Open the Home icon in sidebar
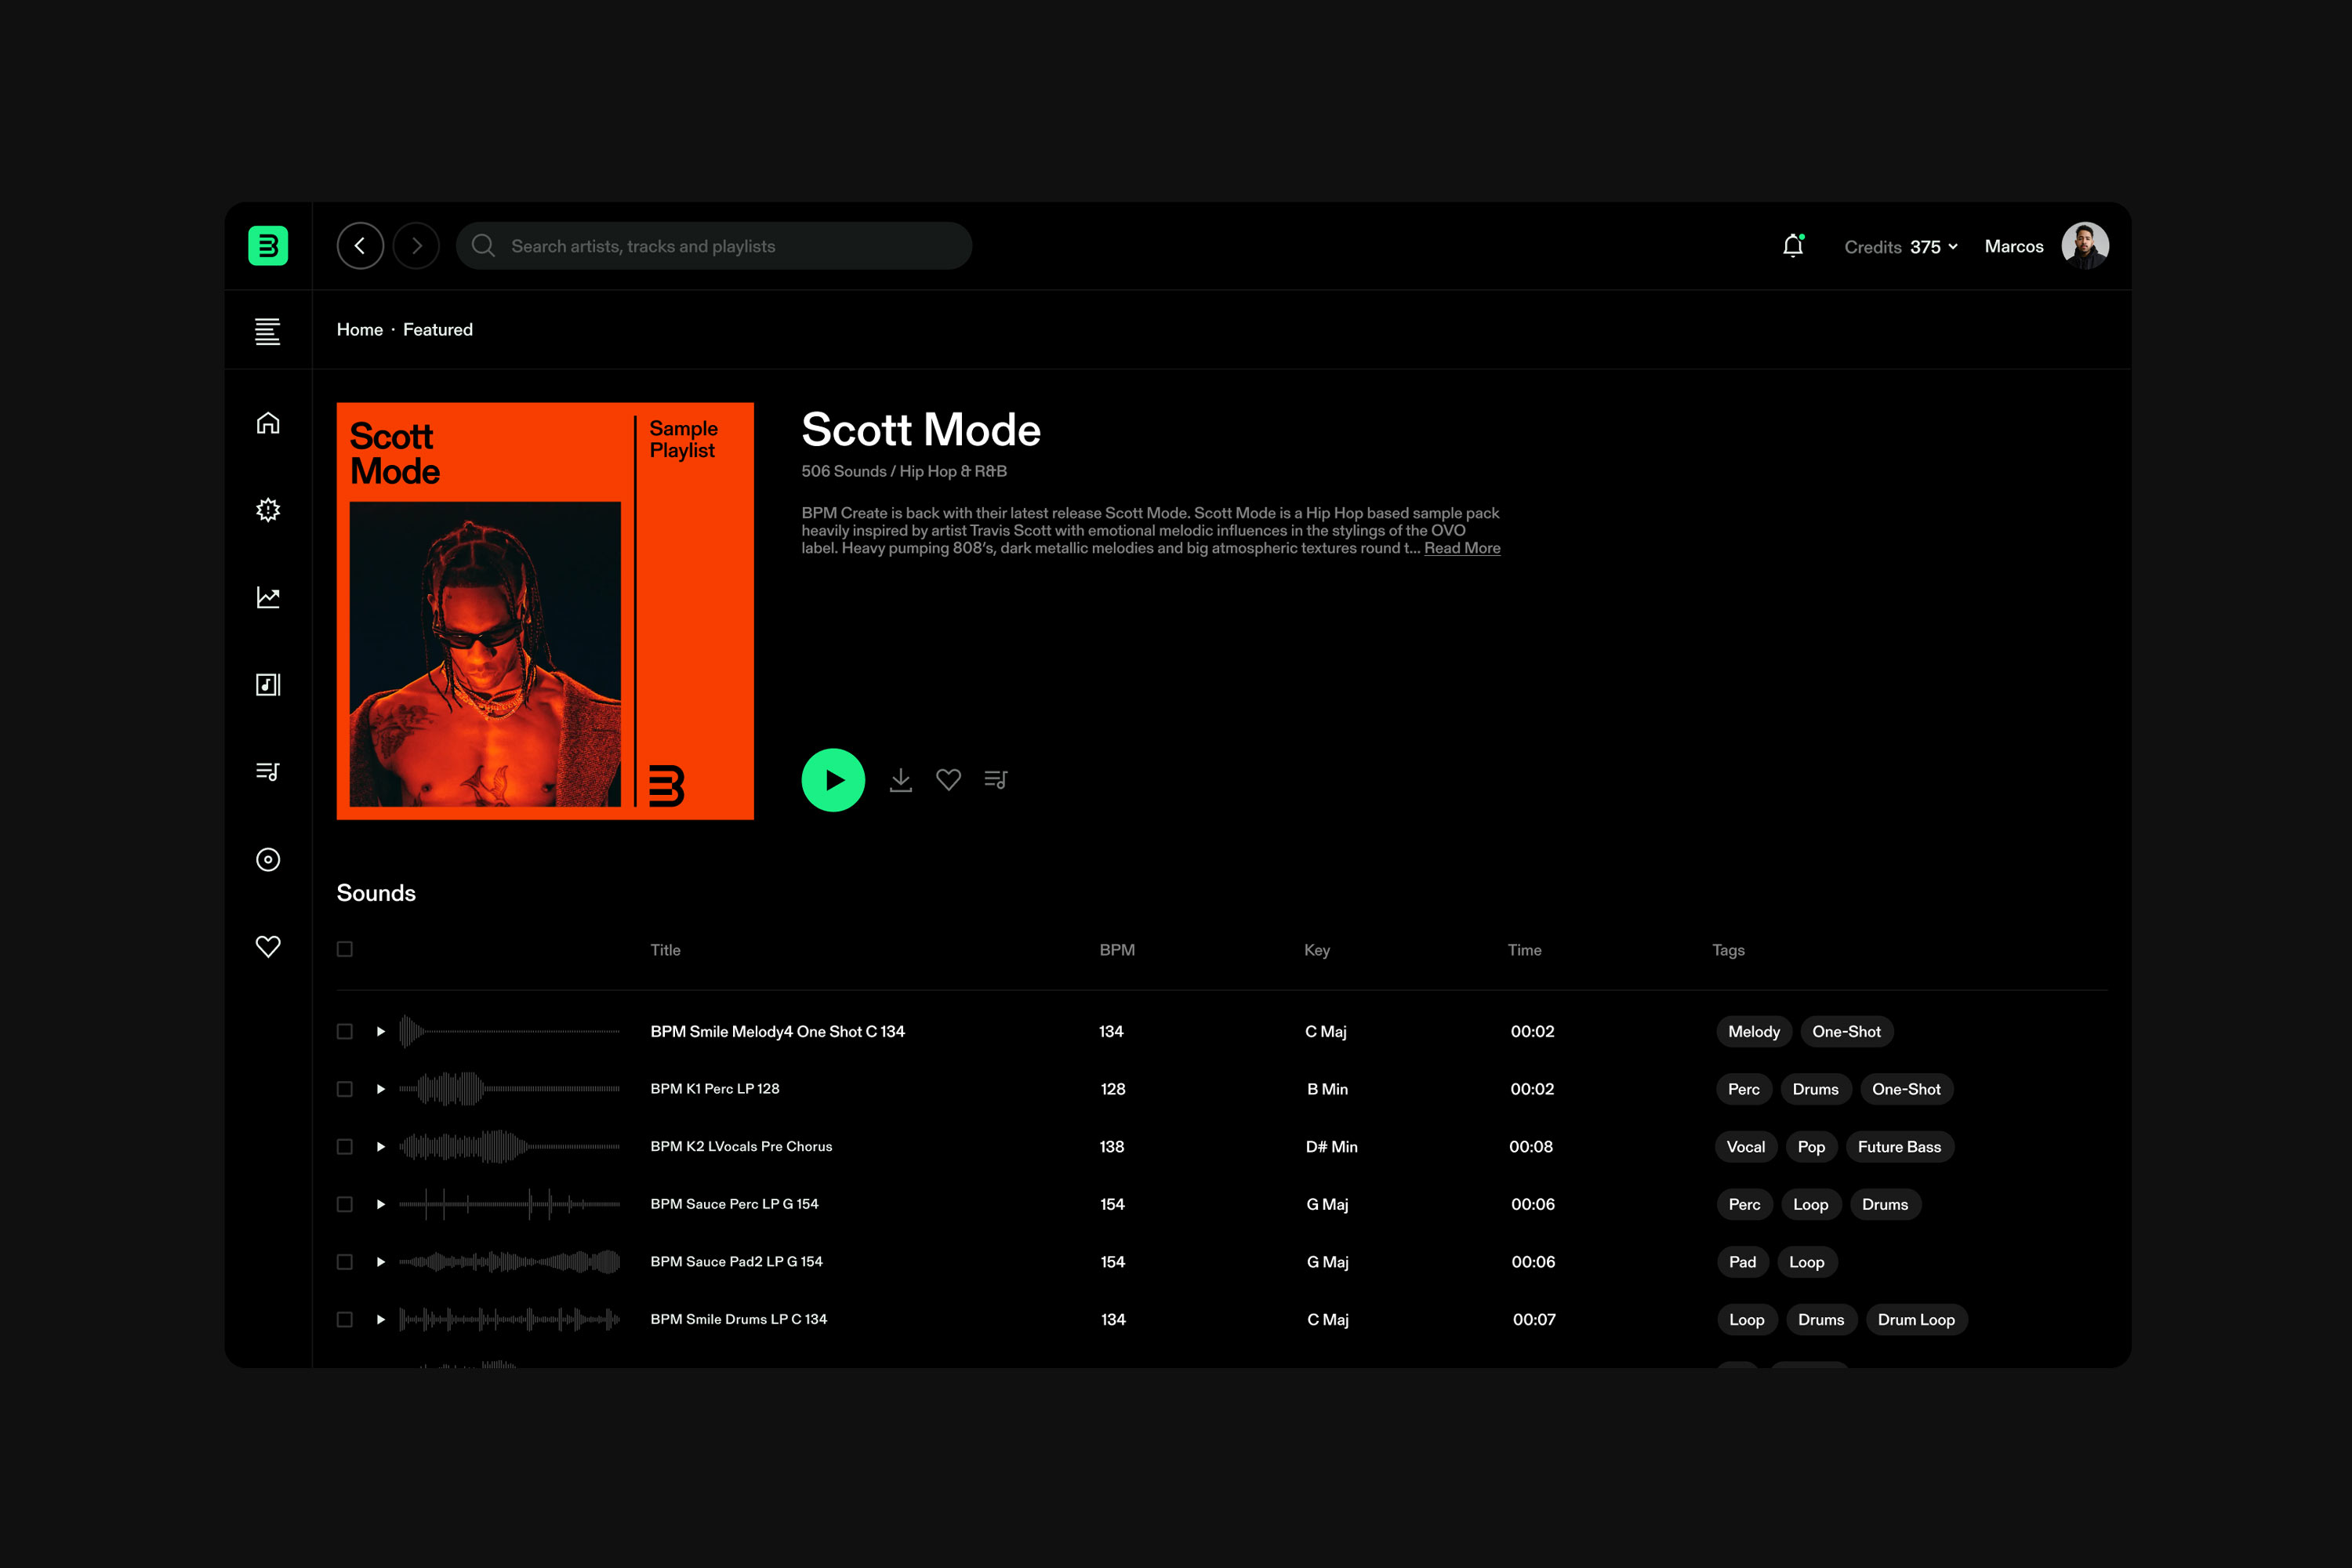The image size is (2352, 1568). [x=268, y=423]
